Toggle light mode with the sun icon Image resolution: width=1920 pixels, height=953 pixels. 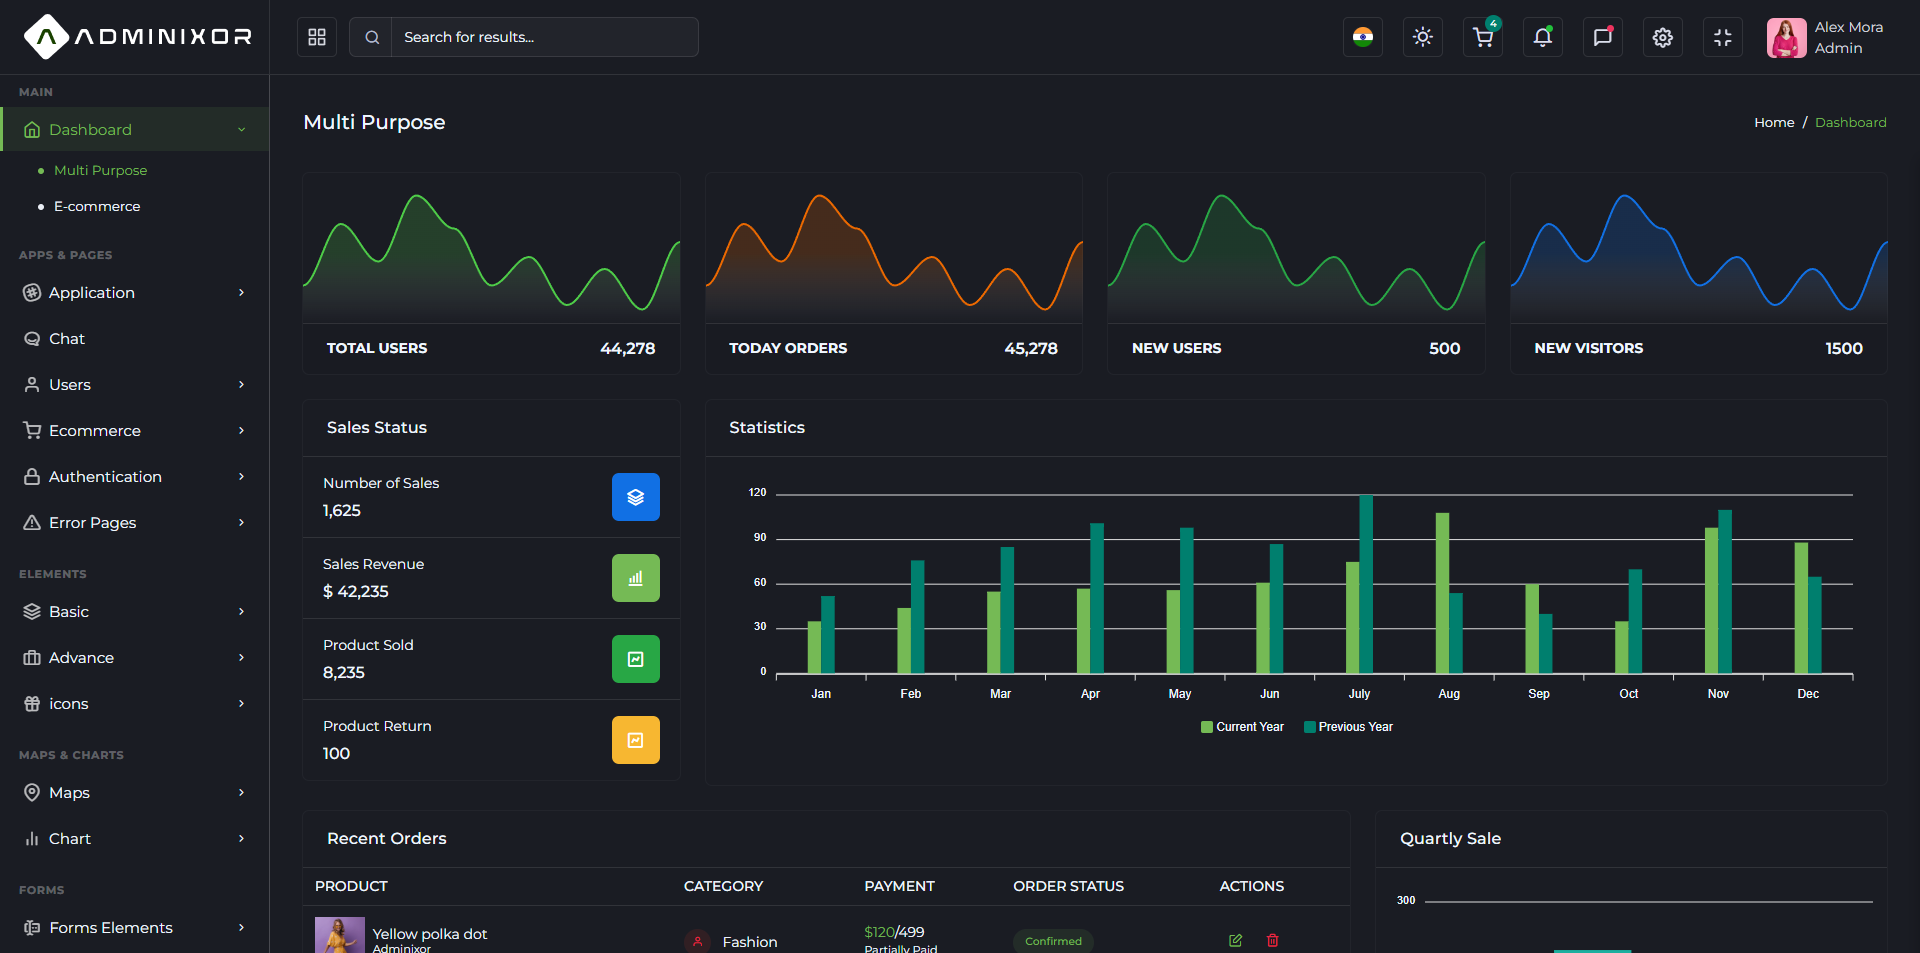1423,37
